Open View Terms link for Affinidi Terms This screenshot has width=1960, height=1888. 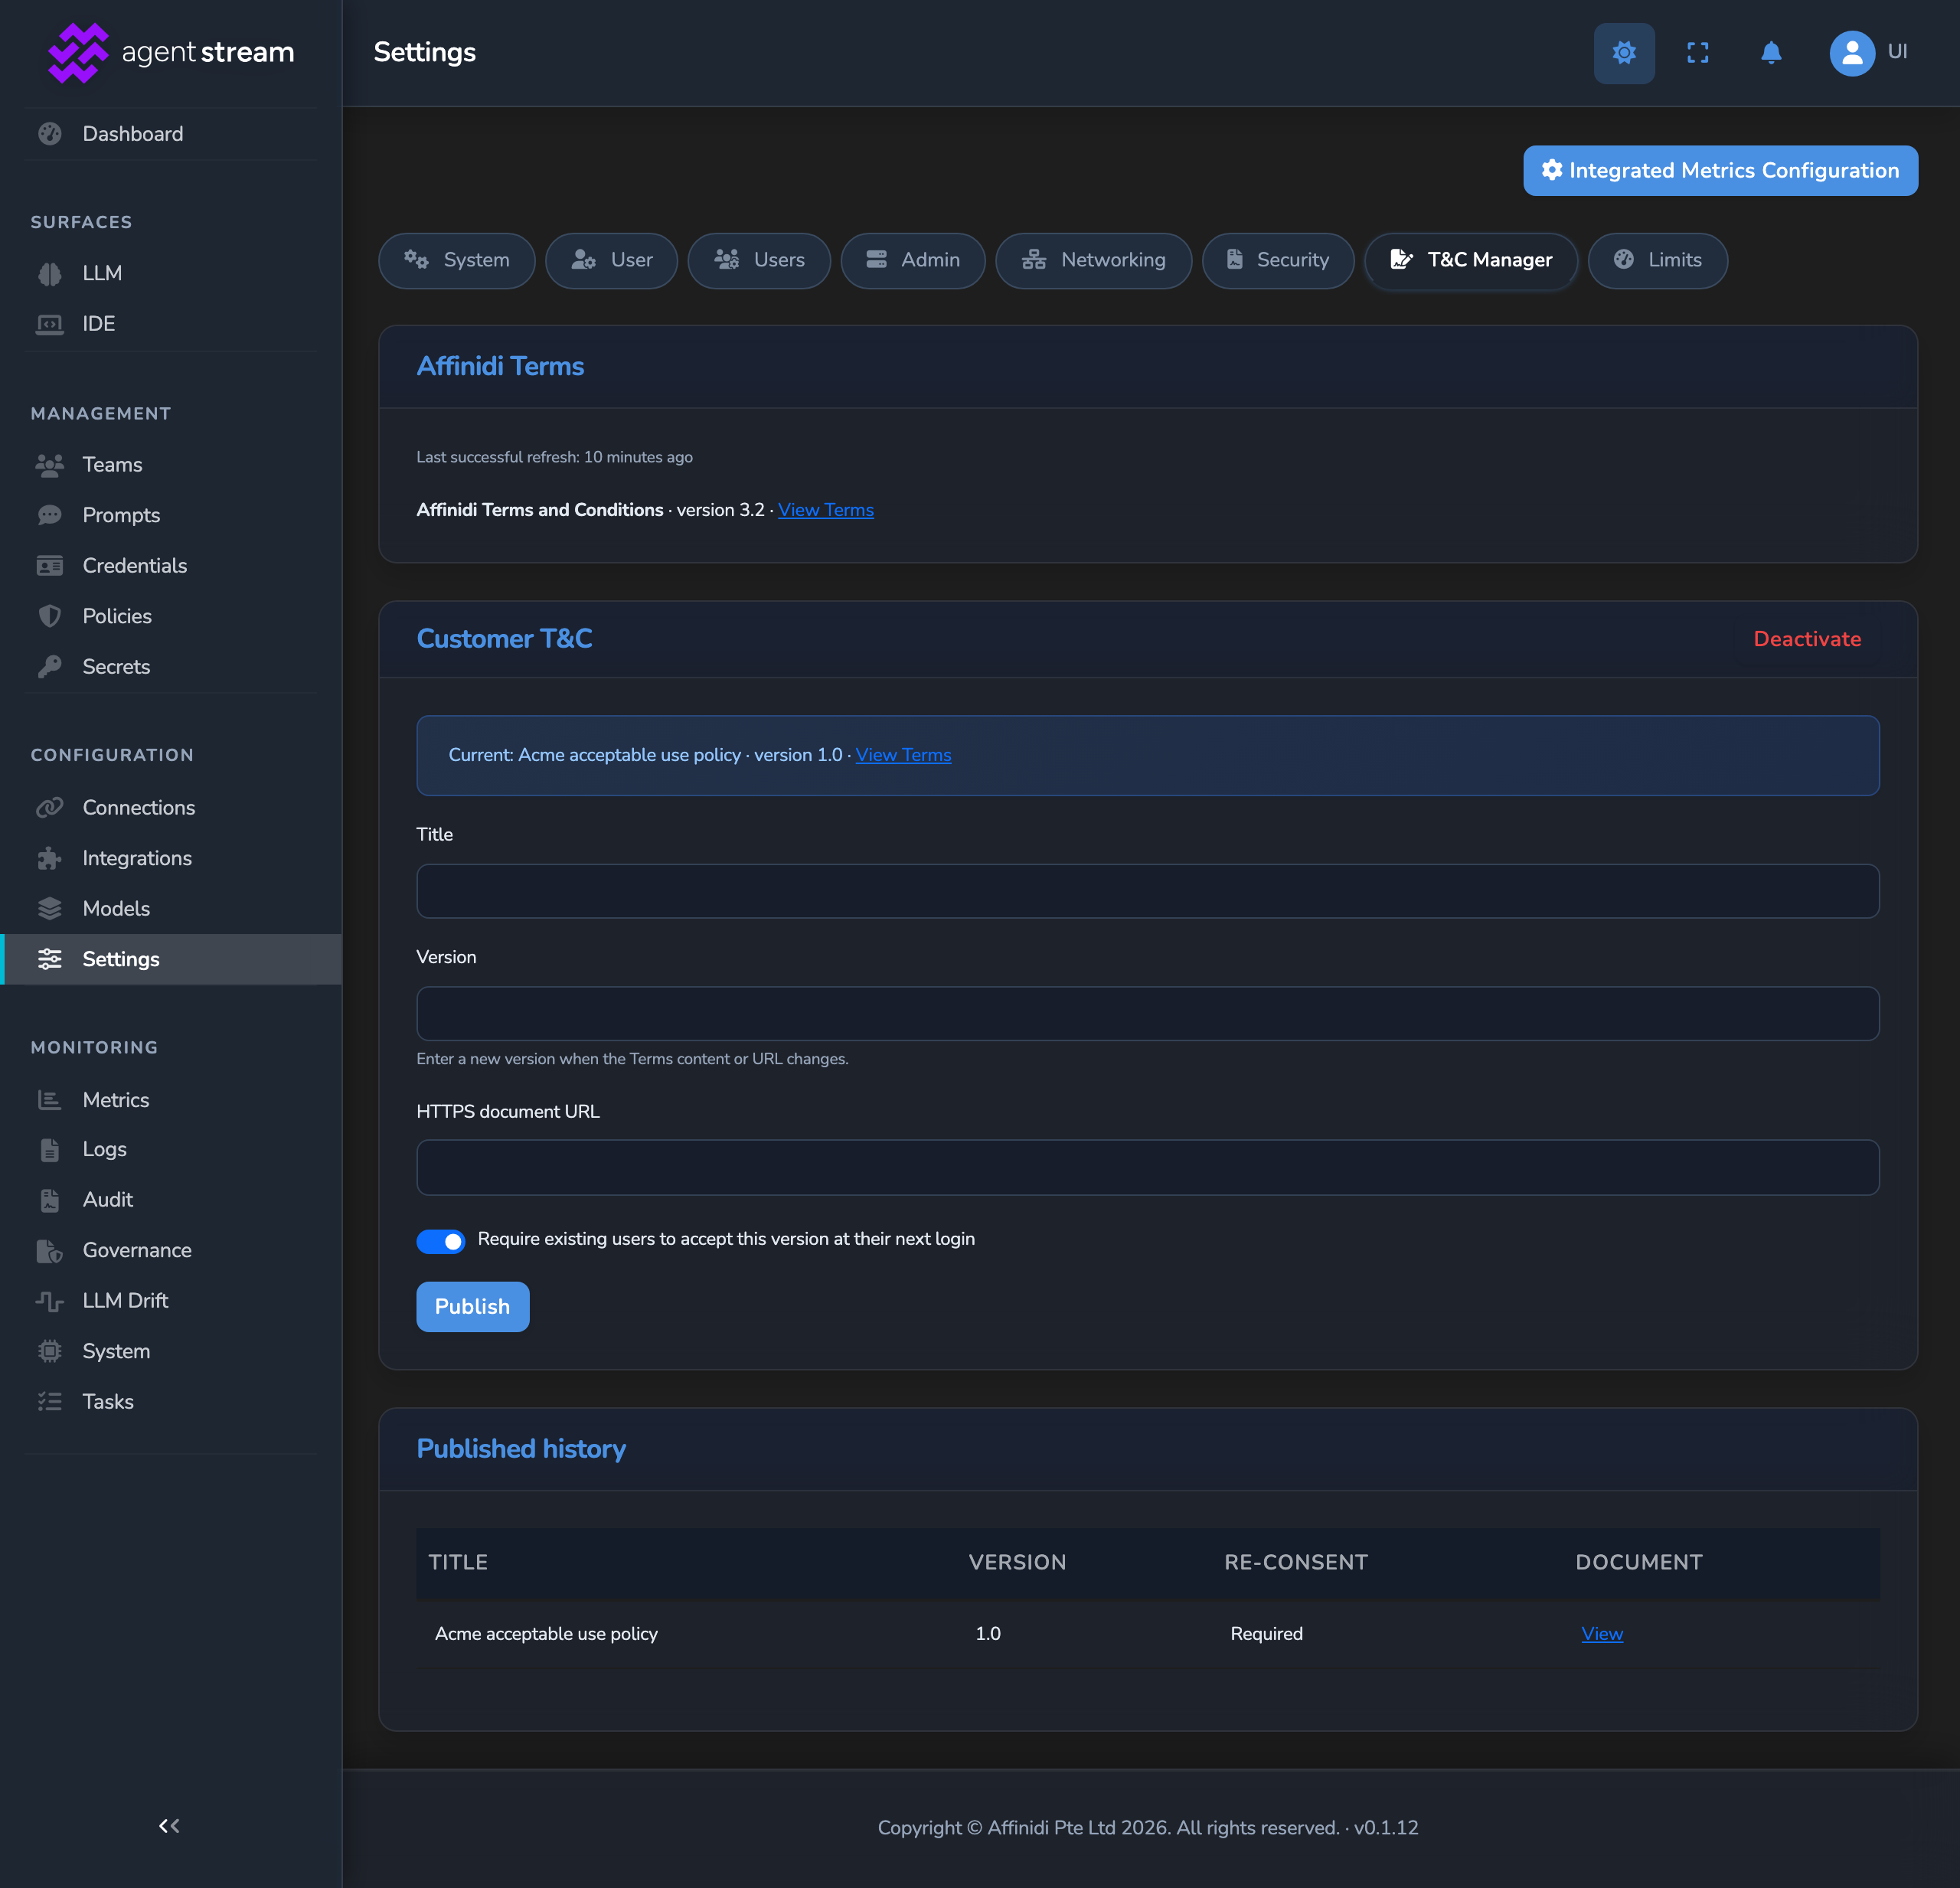pyautogui.click(x=826, y=510)
